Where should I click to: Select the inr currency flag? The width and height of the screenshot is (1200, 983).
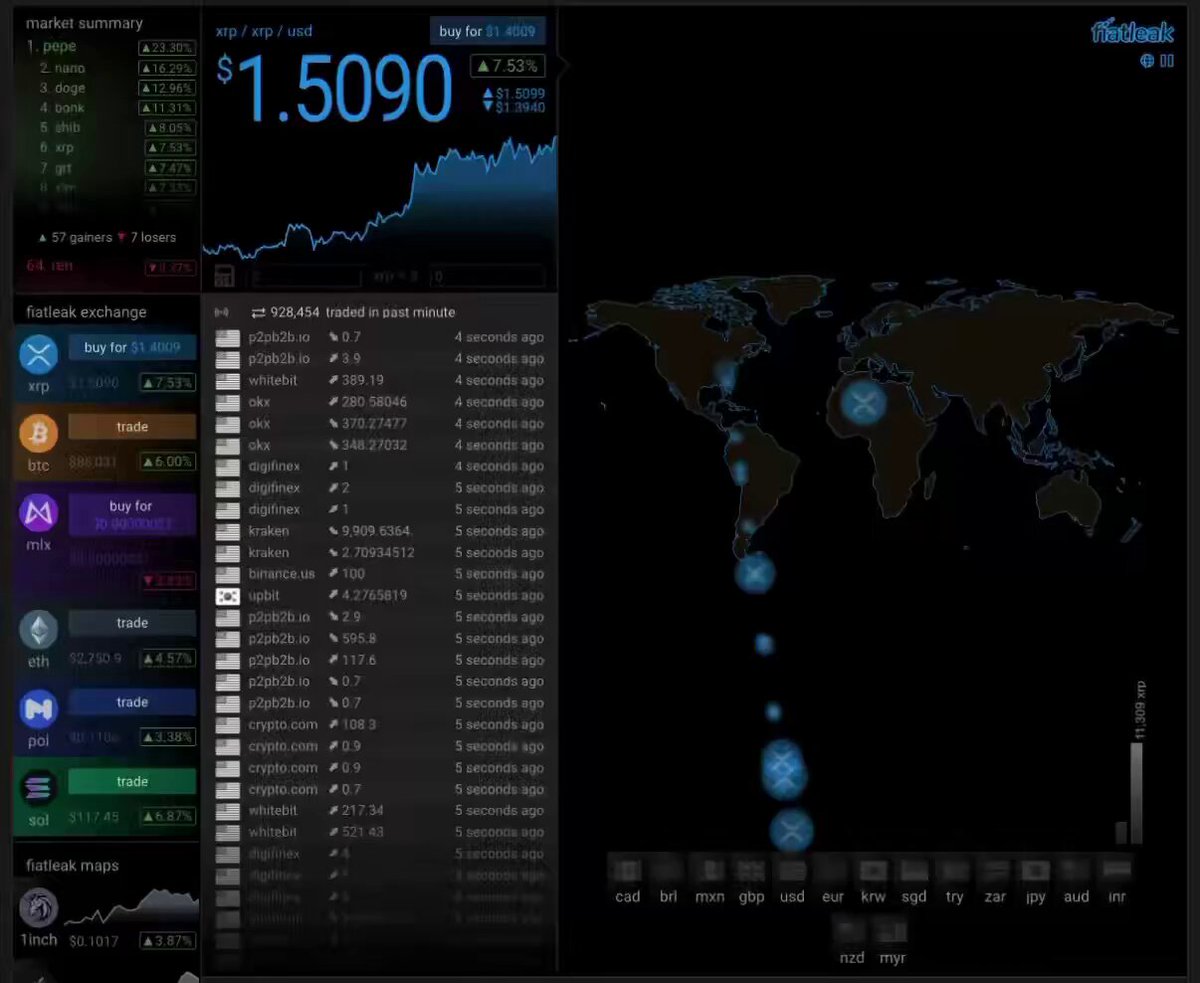click(1117, 870)
